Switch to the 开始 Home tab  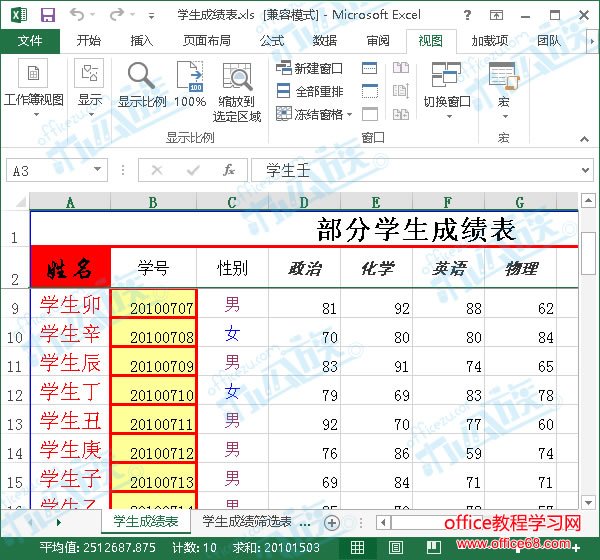(88, 41)
